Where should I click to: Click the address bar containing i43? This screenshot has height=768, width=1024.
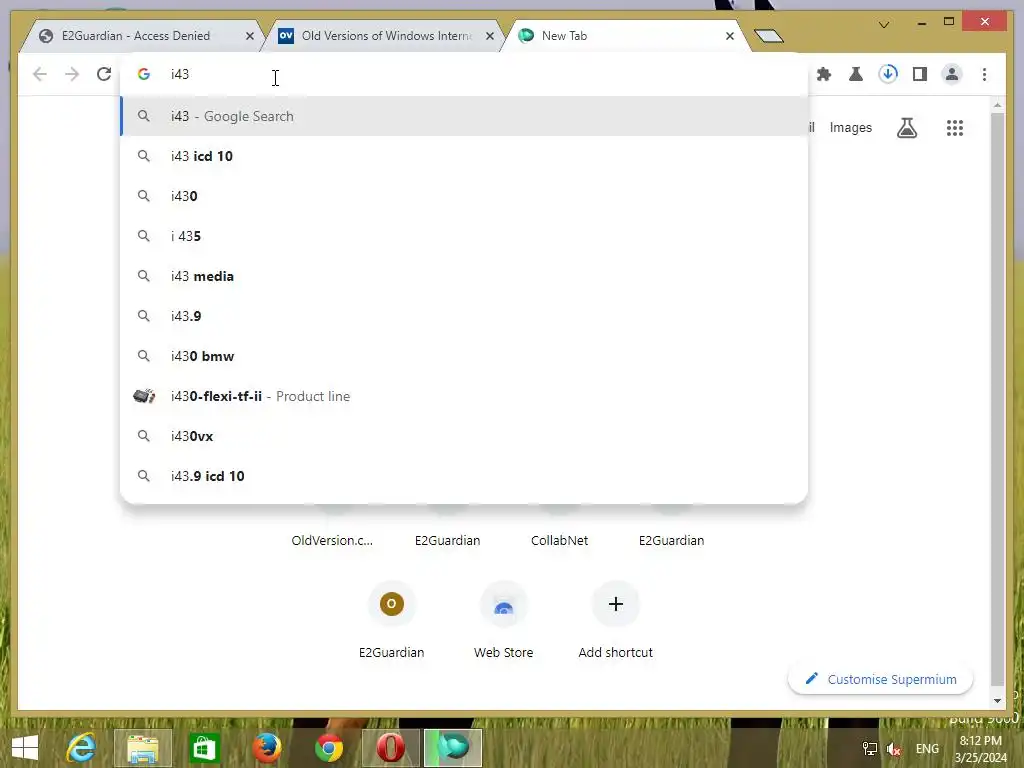[464, 74]
